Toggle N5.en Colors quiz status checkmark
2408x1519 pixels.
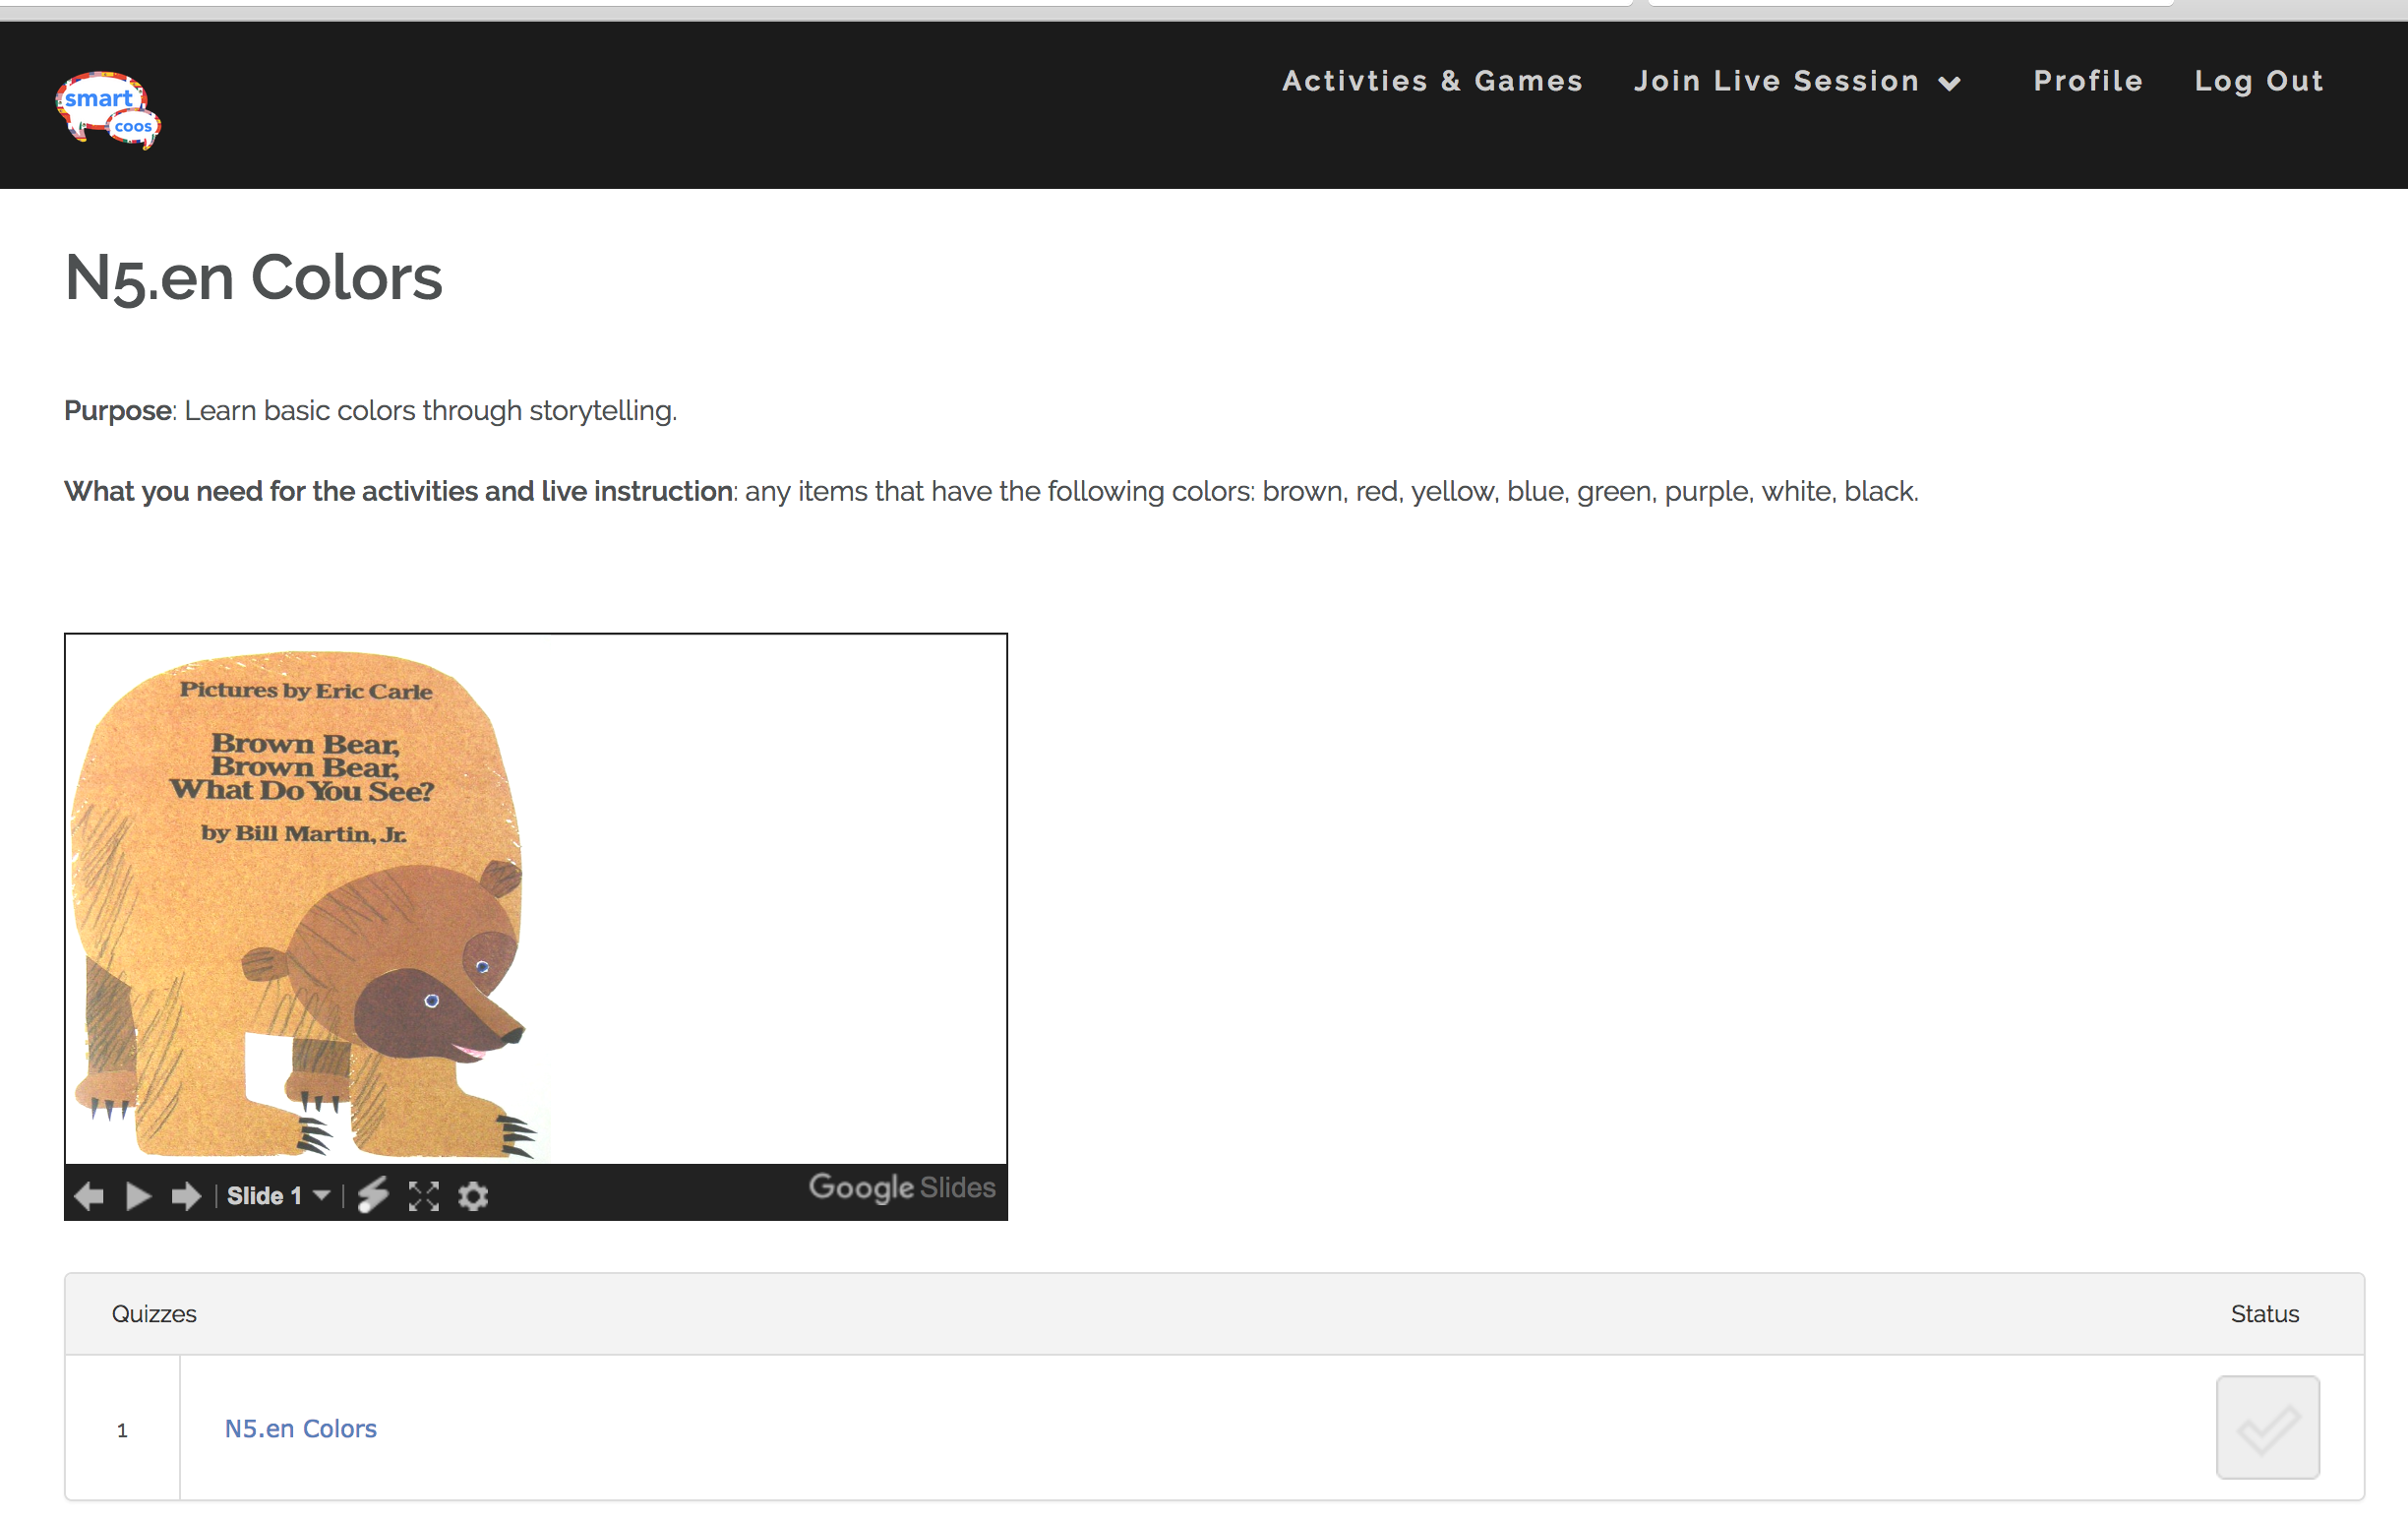tap(2267, 1427)
